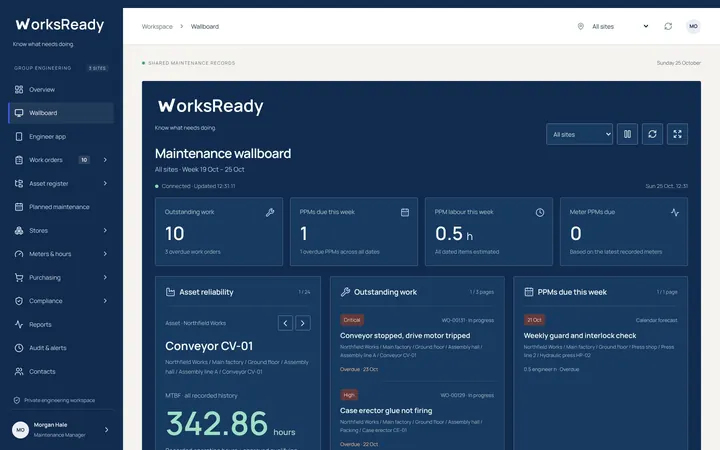Click the Critical priority badge
720x450 pixels.
tap(352, 320)
